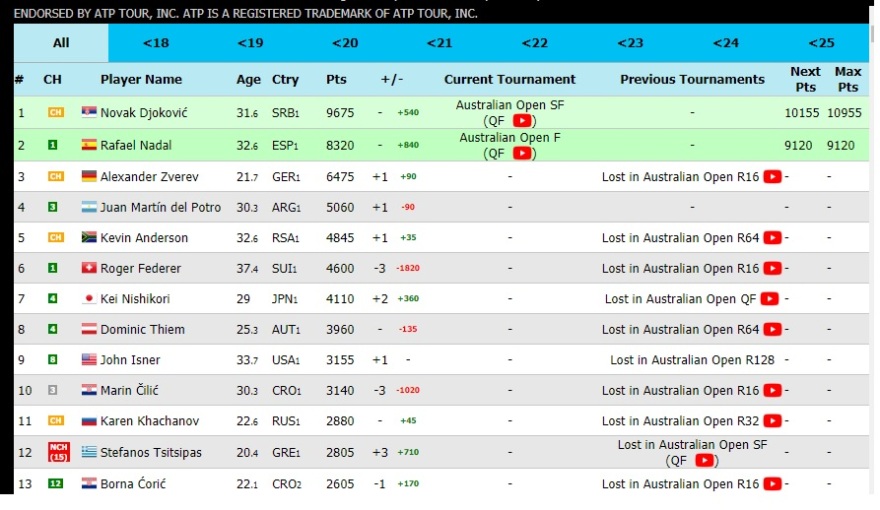Screen dimensions: 880x510
Task: Switch to the <21 age tab
Action: (x=439, y=43)
